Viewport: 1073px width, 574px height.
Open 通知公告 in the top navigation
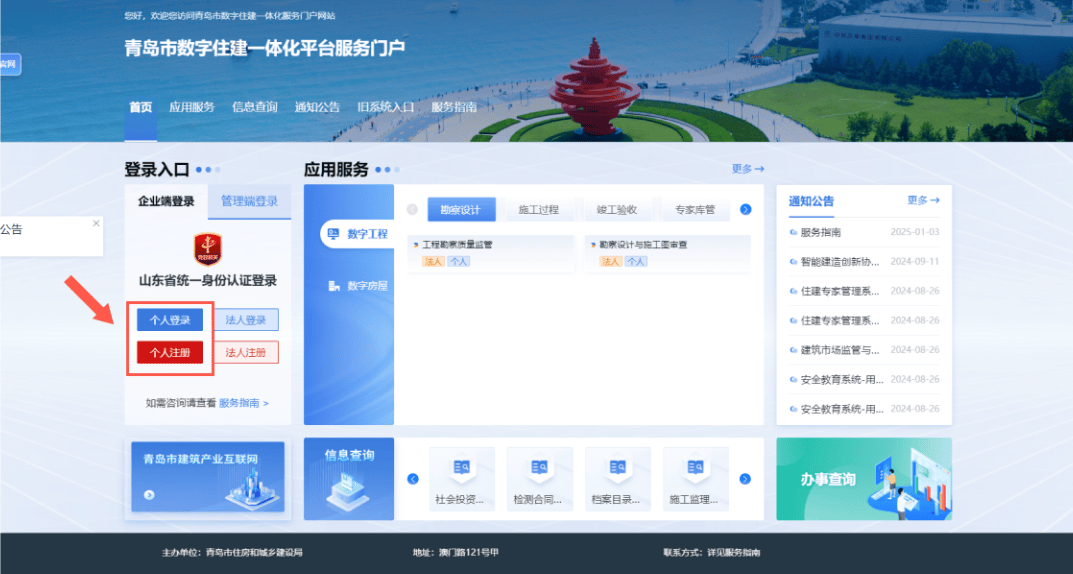(x=317, y=108)
